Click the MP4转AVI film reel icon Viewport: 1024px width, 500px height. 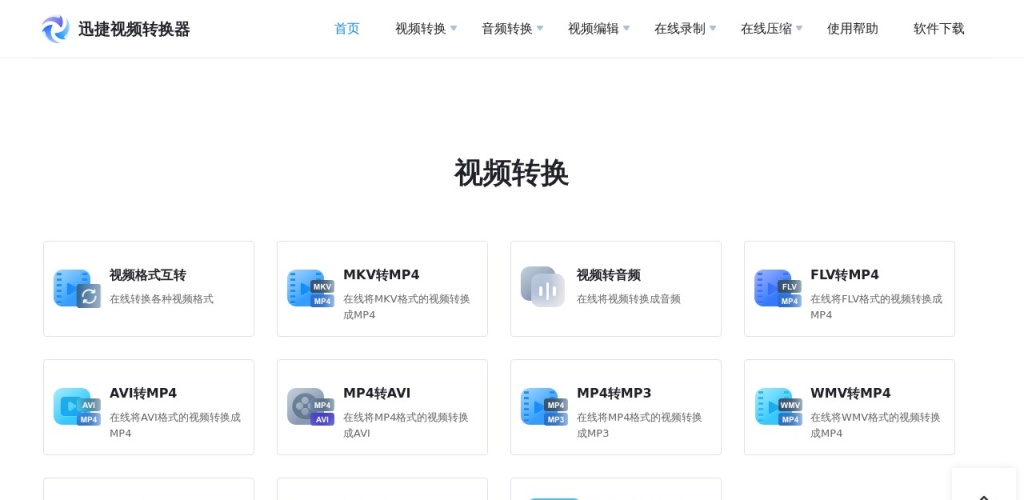[310, 407]
